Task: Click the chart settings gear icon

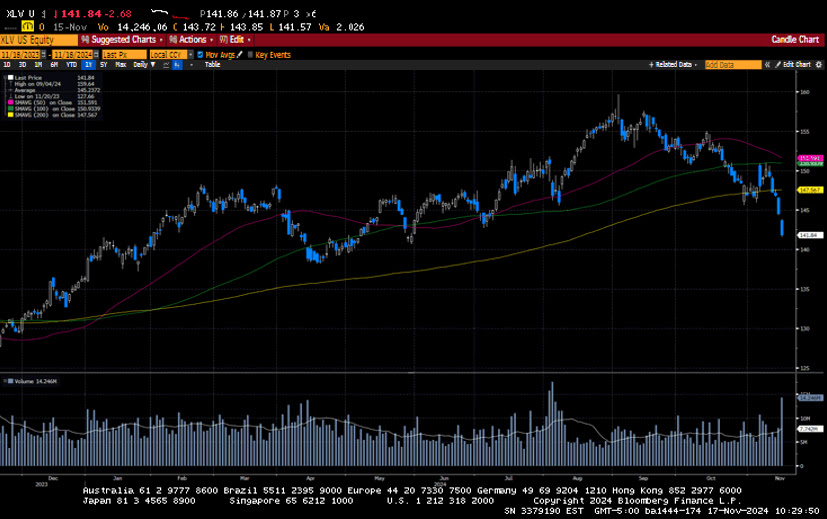Action: pyautogui.click(x=817, y=64)
